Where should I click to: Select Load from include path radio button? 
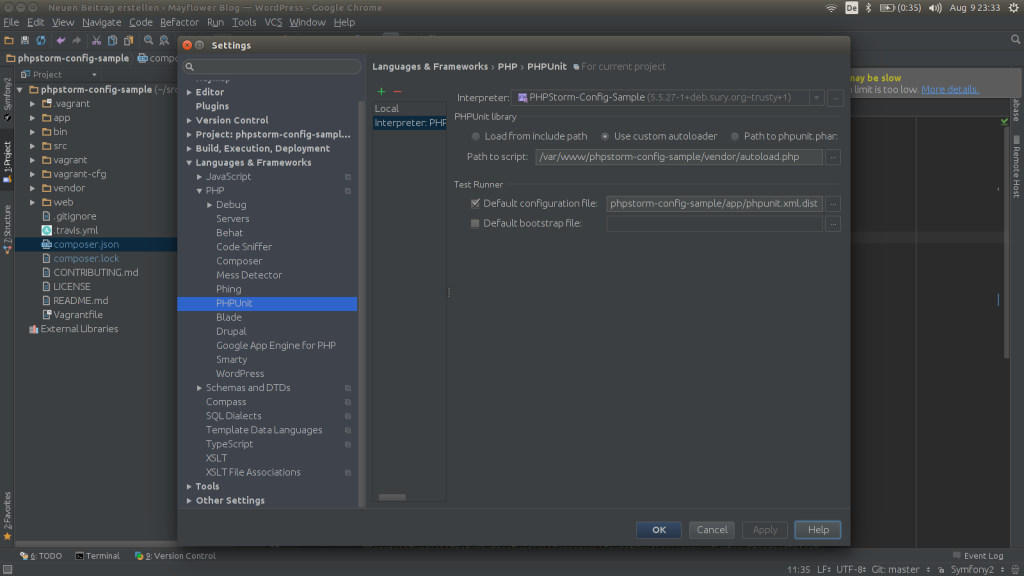tap(475, 136)
